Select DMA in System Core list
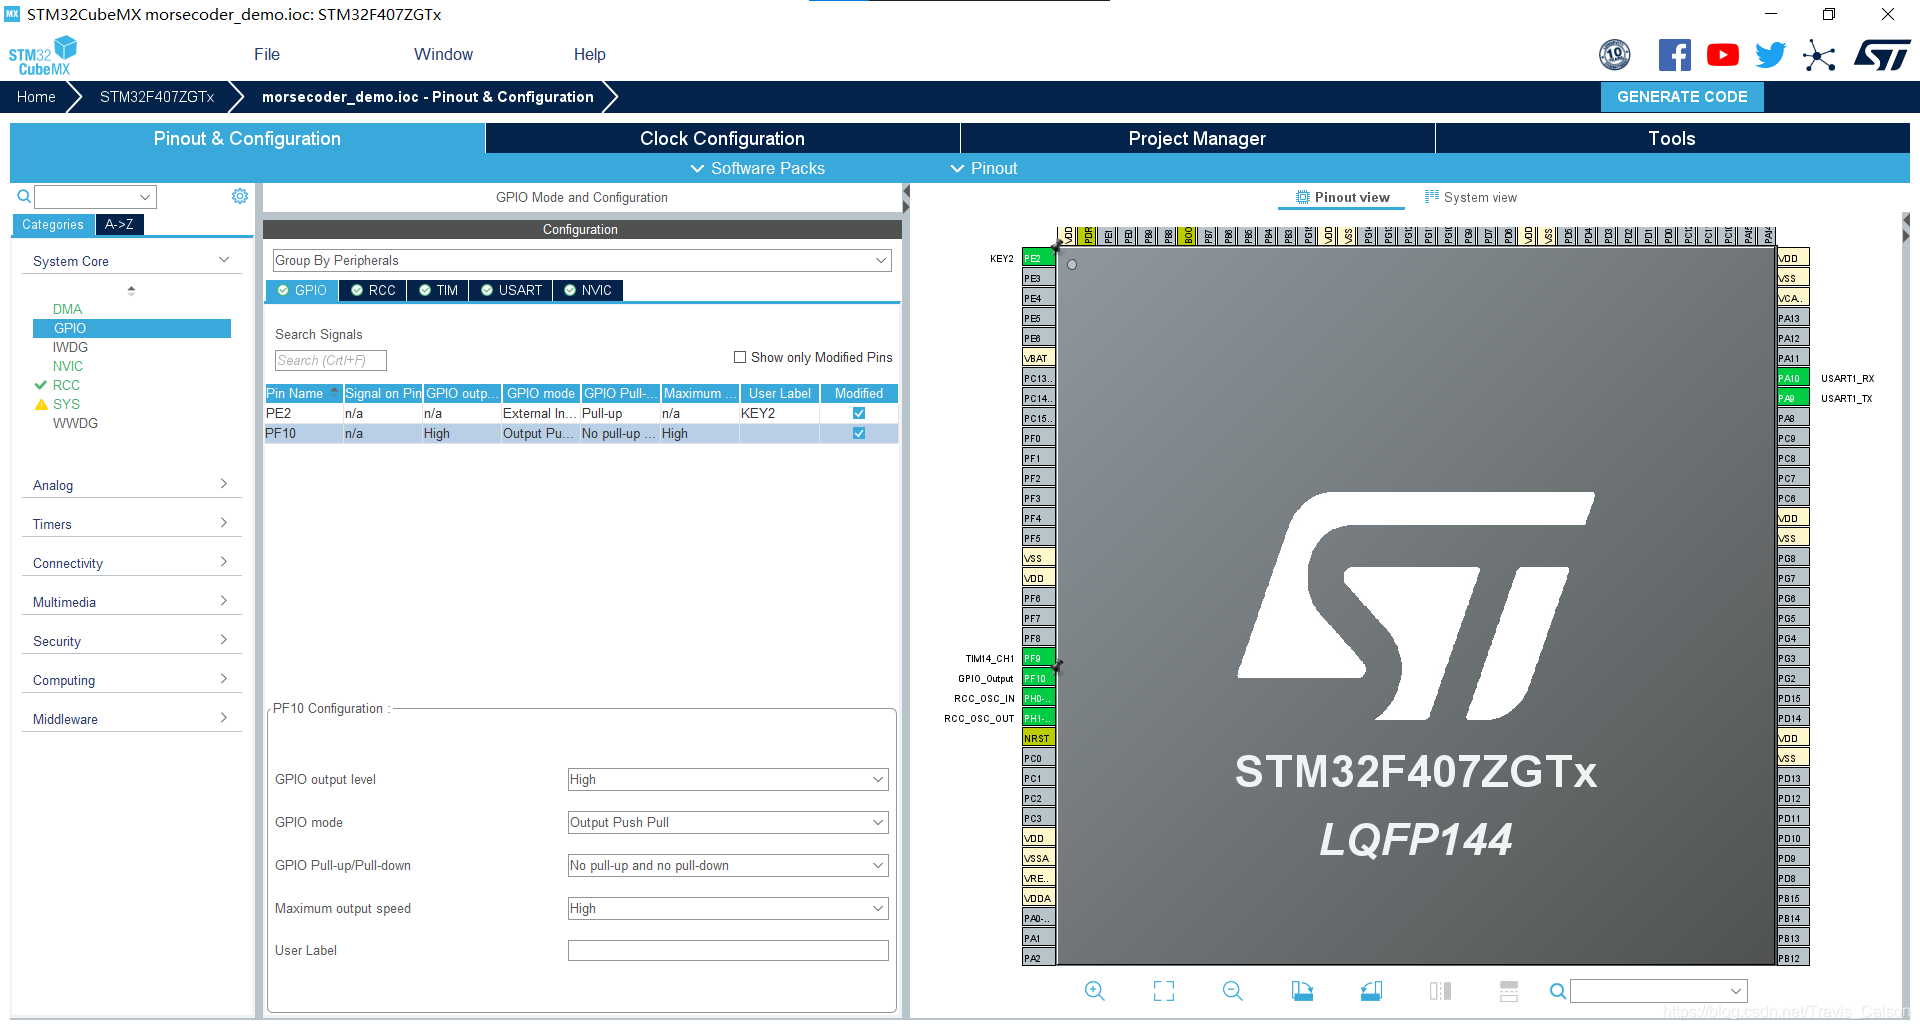The image size is (1920, 1030). 67,309
